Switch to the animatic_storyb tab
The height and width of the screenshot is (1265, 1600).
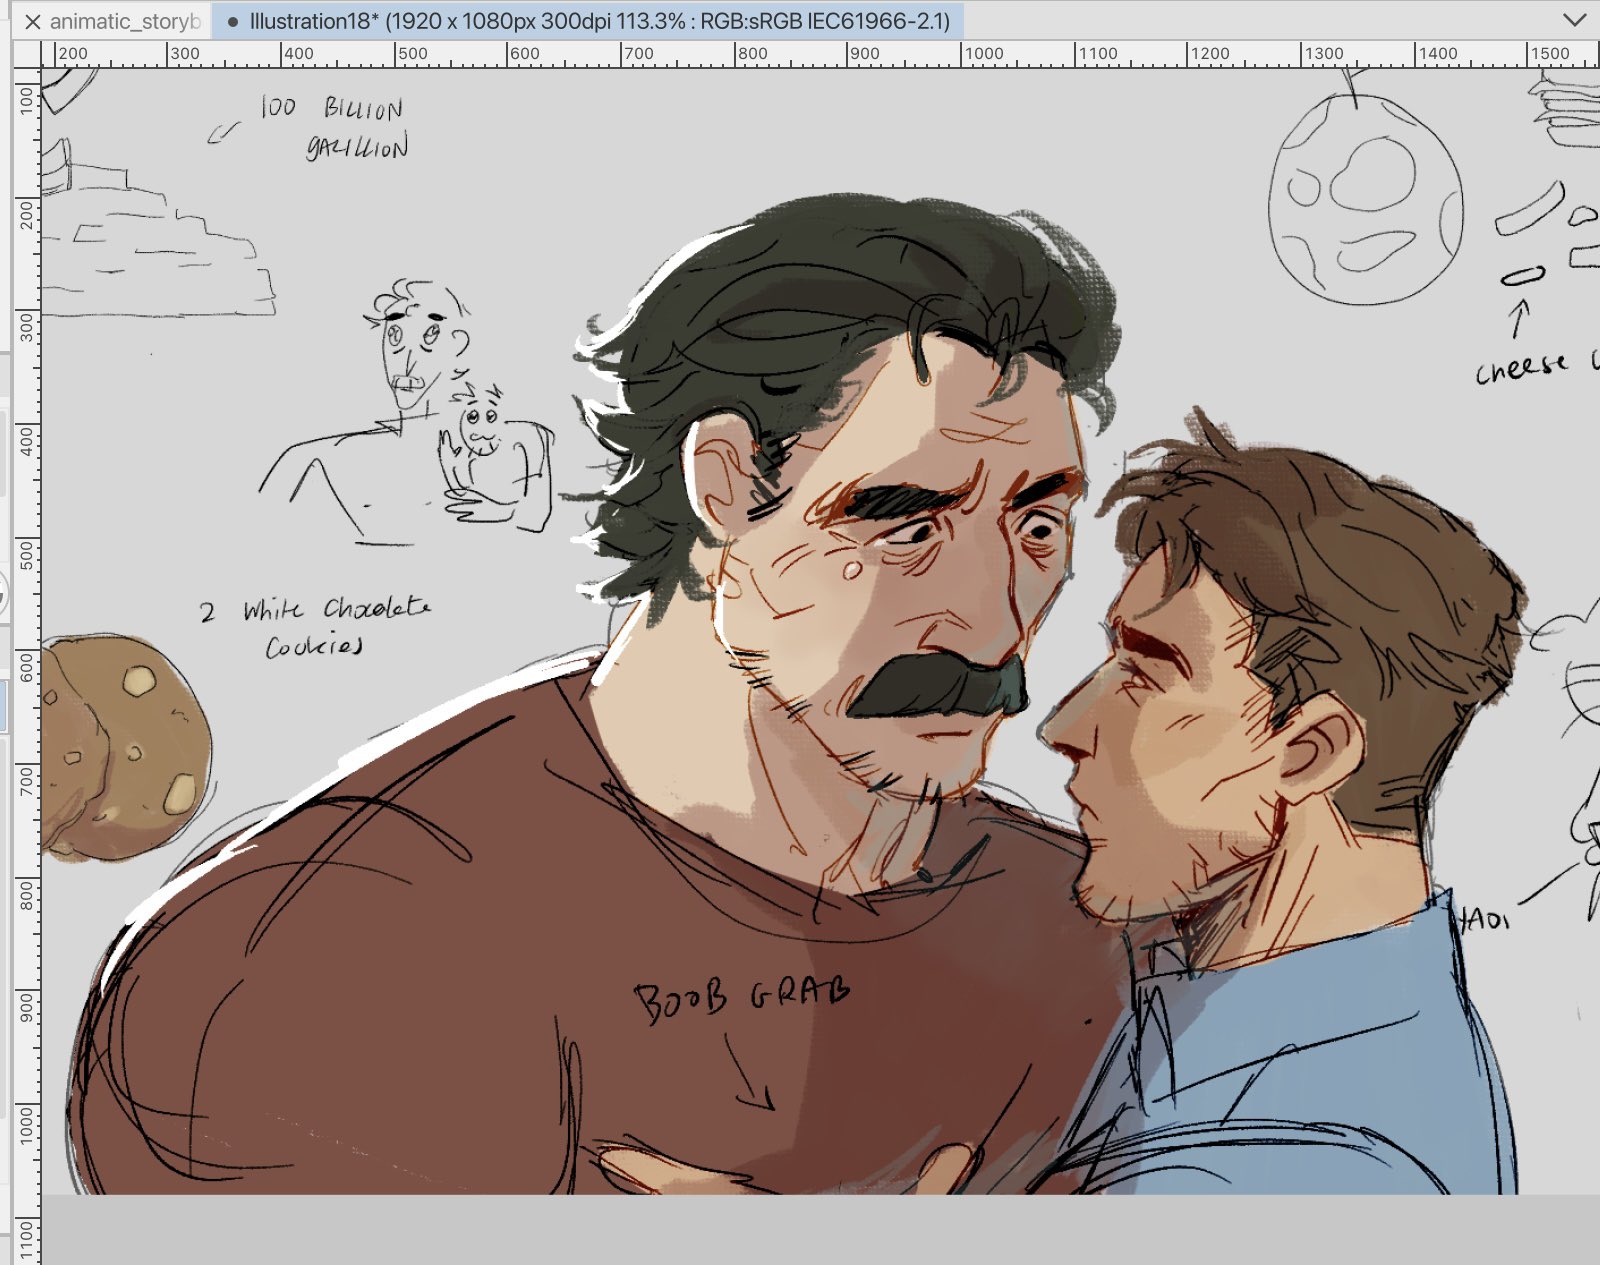125,21
